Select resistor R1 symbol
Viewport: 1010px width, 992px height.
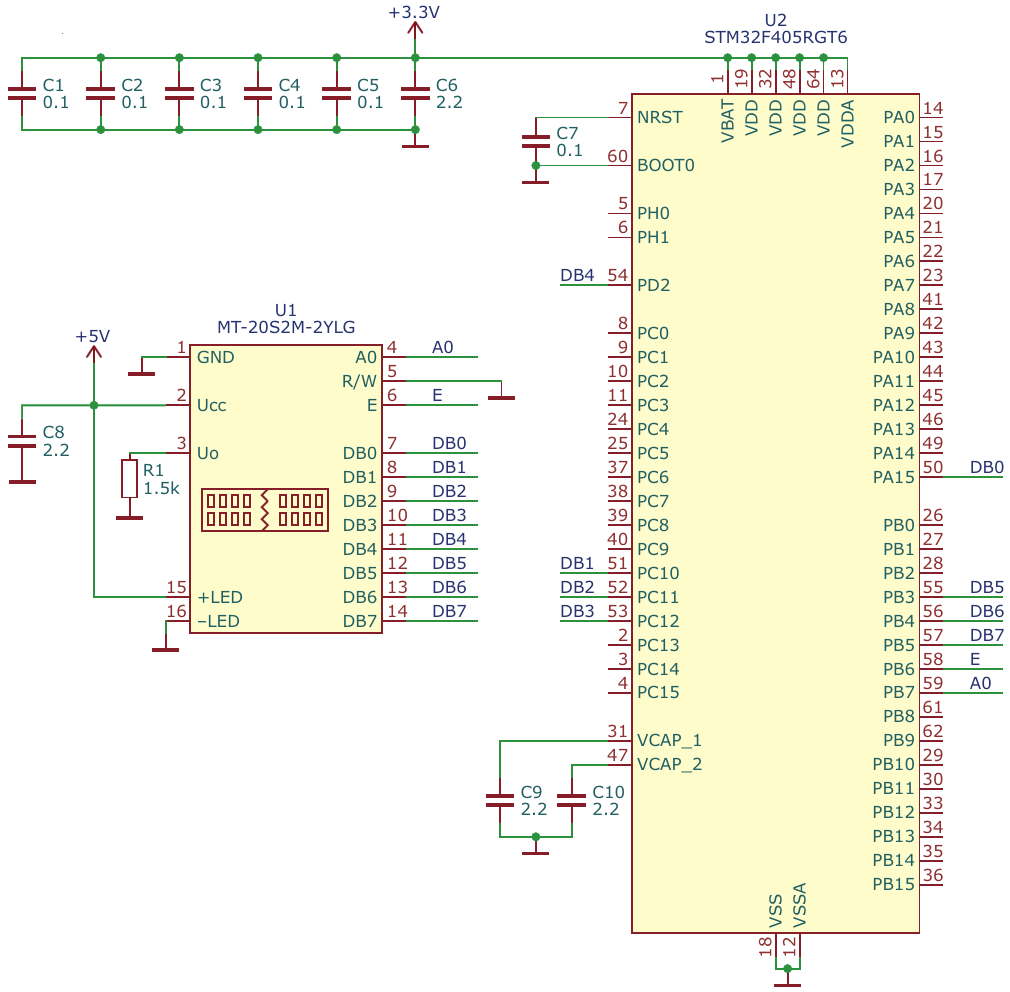click(129, 479)
